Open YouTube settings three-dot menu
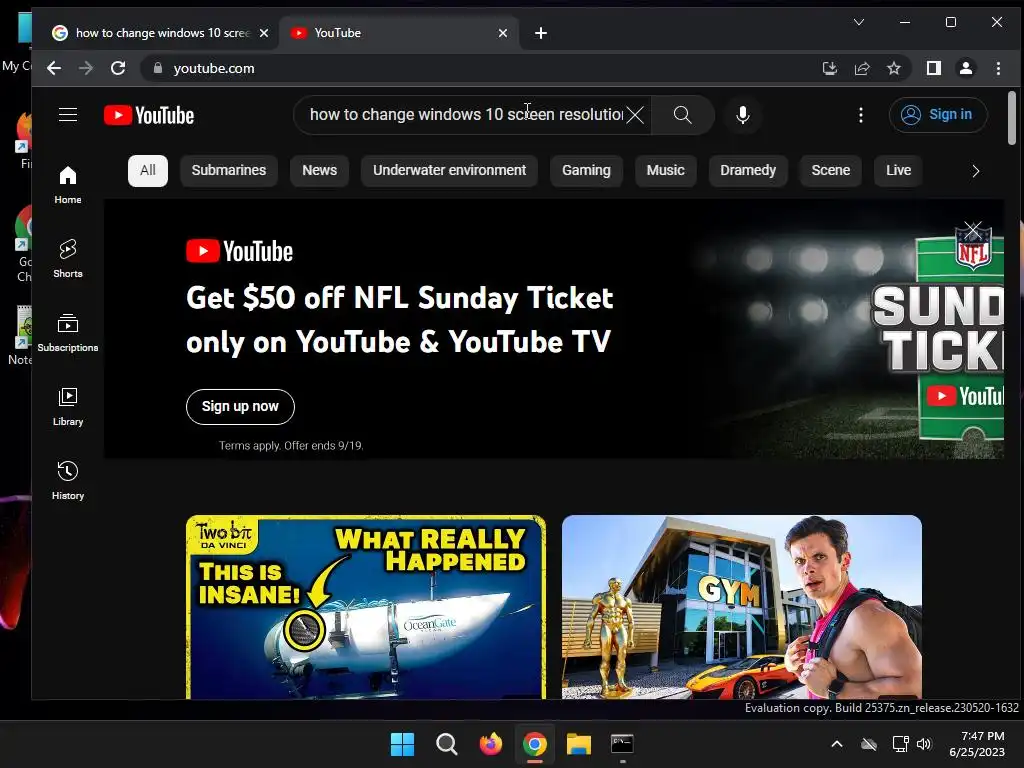 (861, 115)
